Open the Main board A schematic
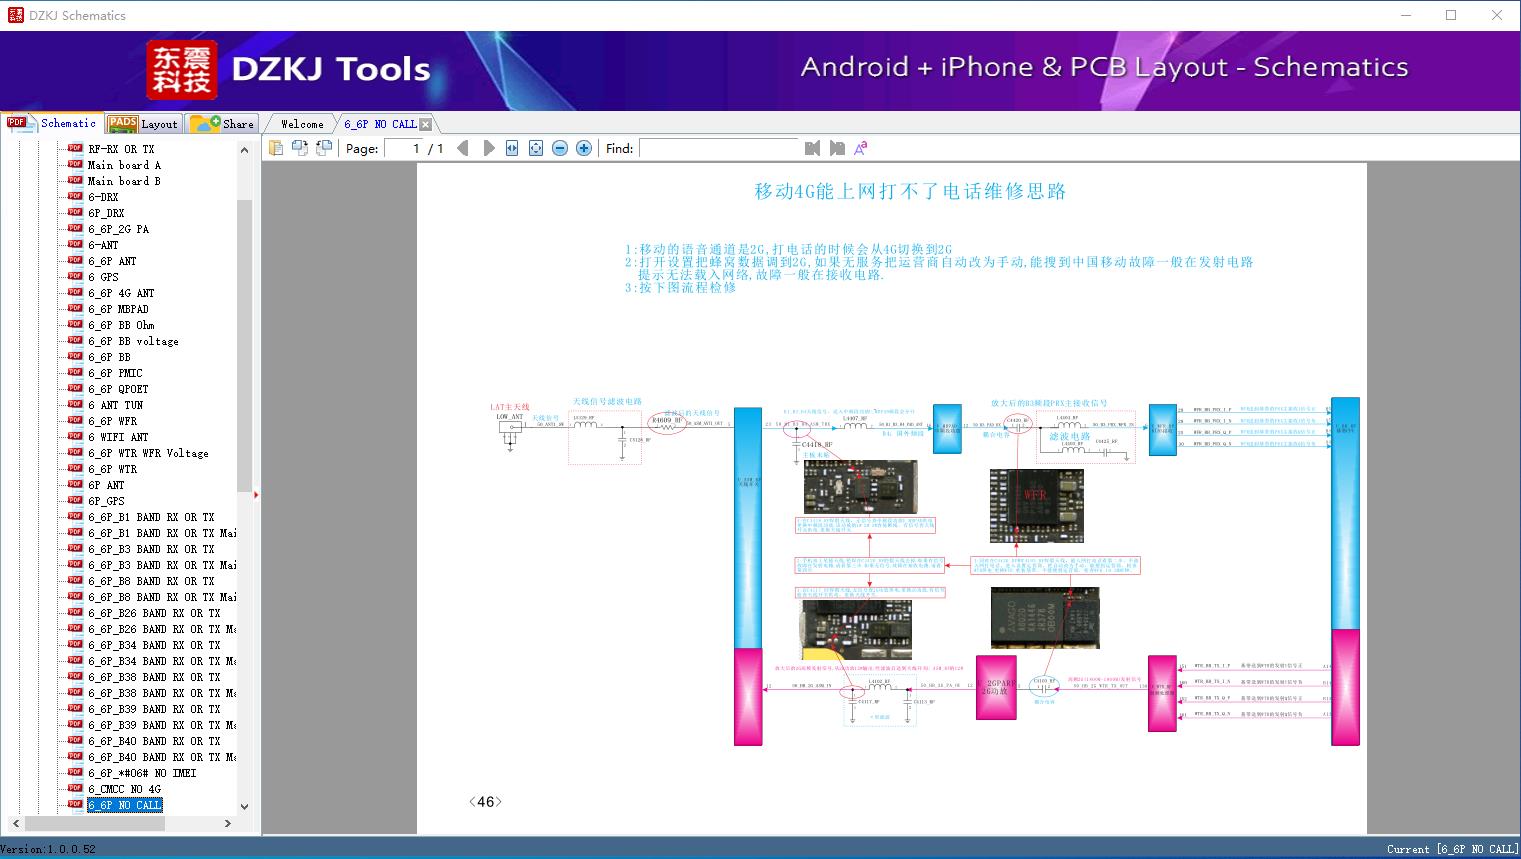Image resolution: width=1521 pixels, height=859 pixels. click(x=124, y=165)
